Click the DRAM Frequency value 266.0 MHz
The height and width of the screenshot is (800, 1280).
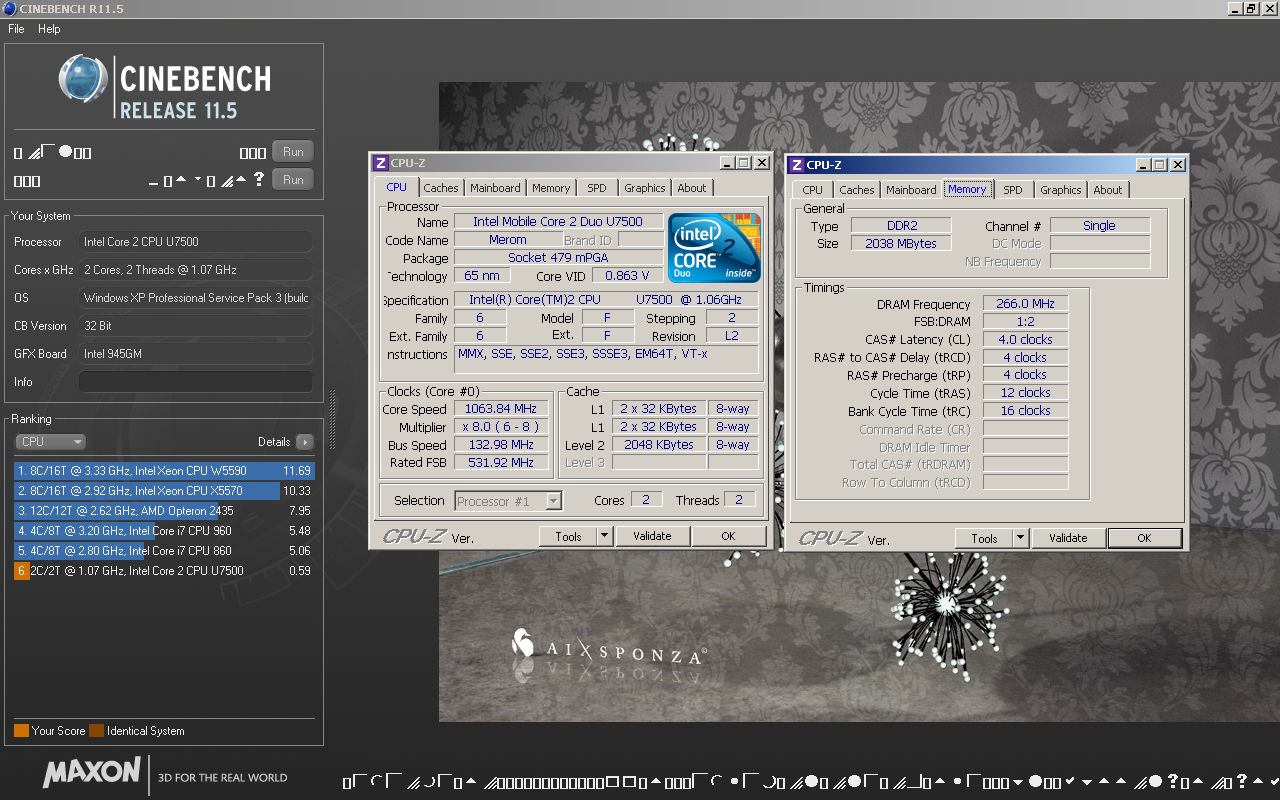1026,304
